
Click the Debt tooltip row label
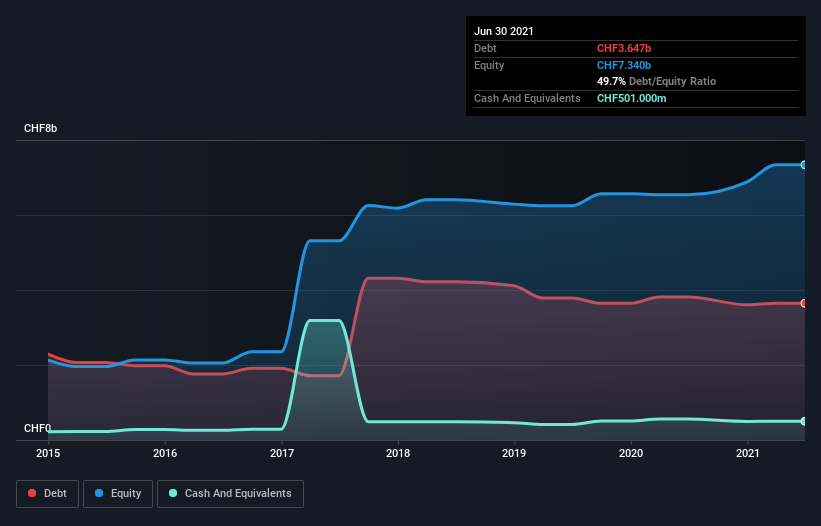485,48
